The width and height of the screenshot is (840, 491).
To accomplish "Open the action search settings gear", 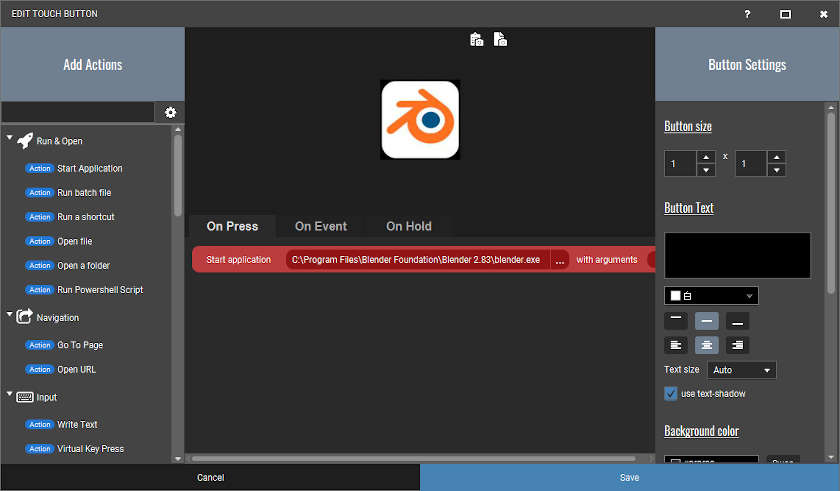I will (x=170, y=112).
